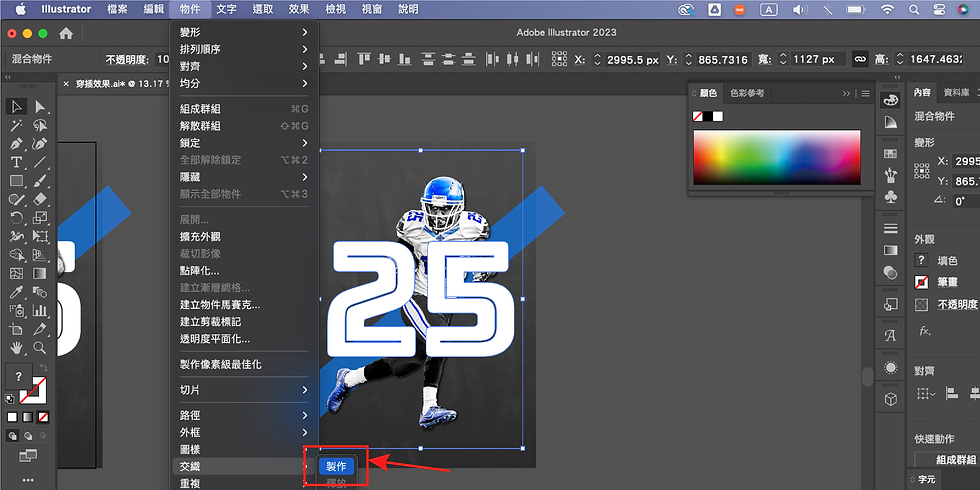
Task: Select the Rotate tool
Action: (17, 218)
